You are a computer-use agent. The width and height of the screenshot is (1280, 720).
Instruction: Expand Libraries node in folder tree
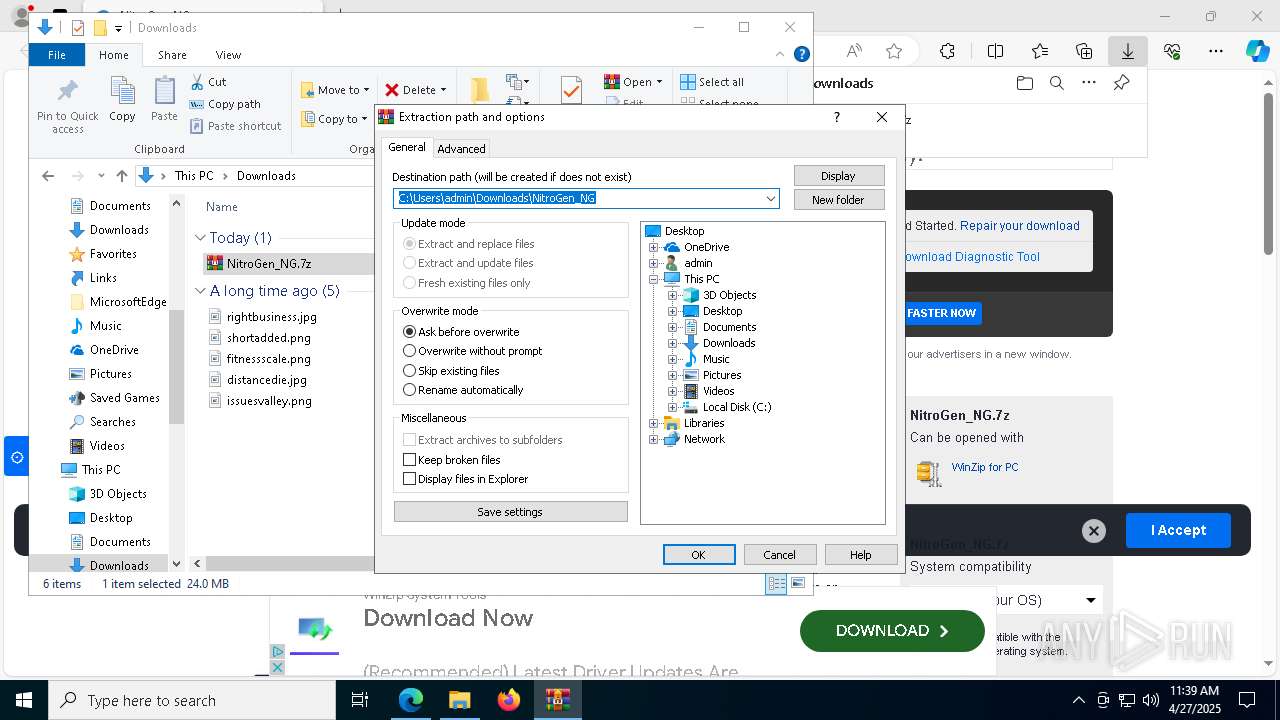coord(654,423)
